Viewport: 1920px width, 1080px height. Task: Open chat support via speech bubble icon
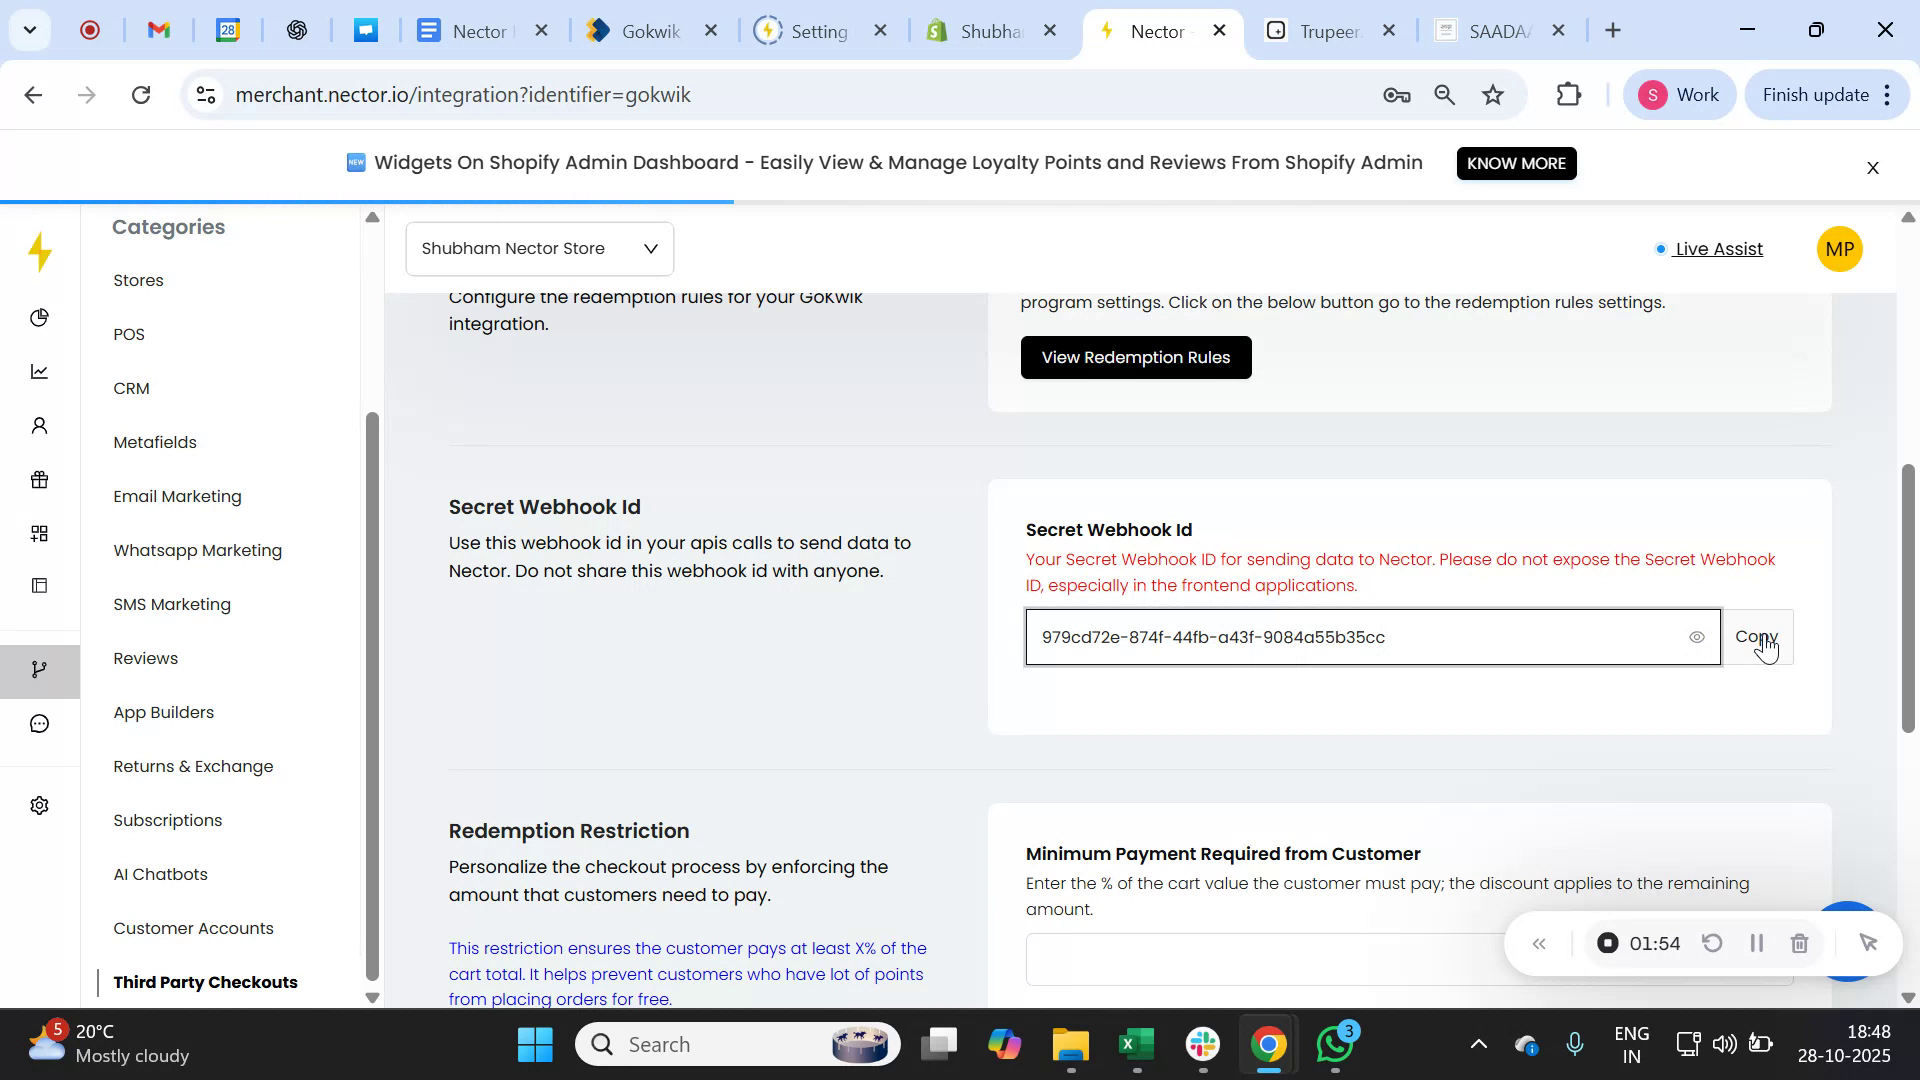pos(40,722)
